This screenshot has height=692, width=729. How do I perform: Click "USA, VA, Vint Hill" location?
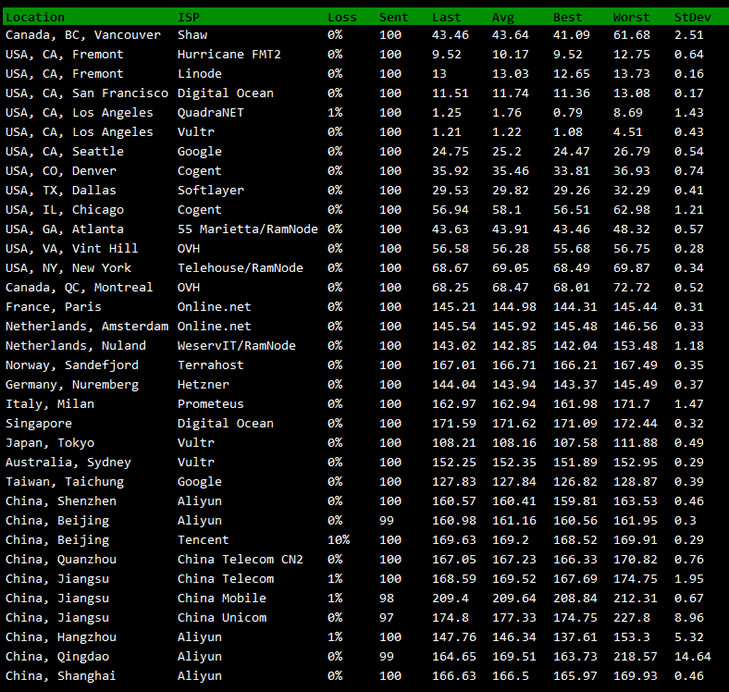click(72, 249)
